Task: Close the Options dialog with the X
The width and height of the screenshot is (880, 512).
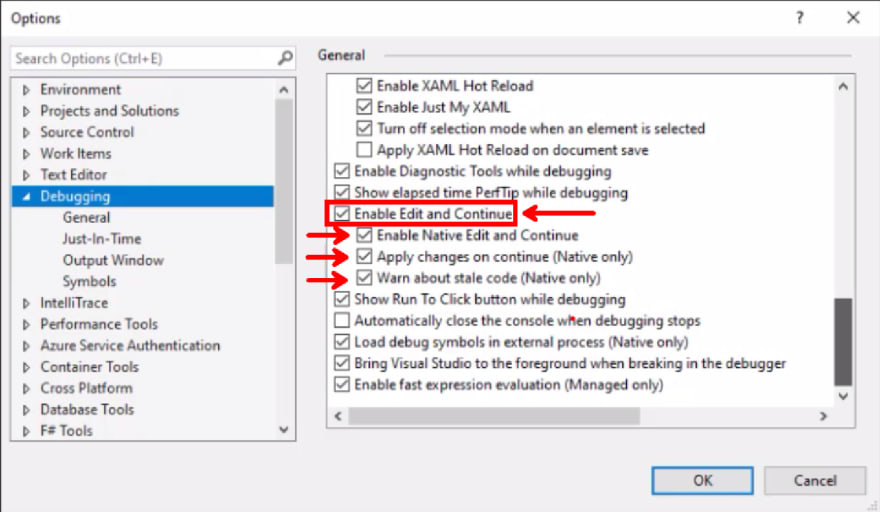Action: [x=853, y=18]
